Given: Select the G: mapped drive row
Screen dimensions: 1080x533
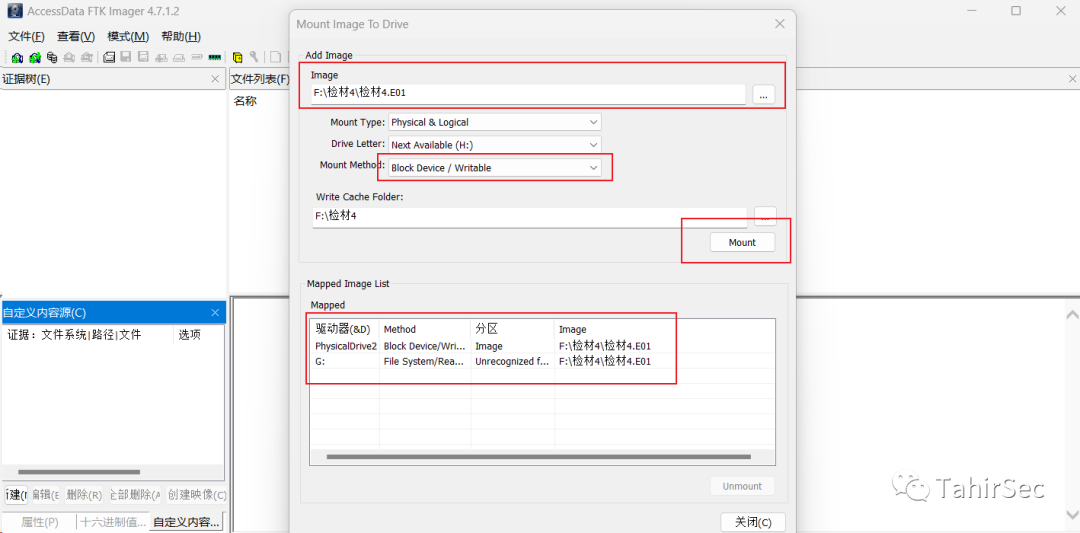Looking at the screenshot, I should (x=542, y=361).
